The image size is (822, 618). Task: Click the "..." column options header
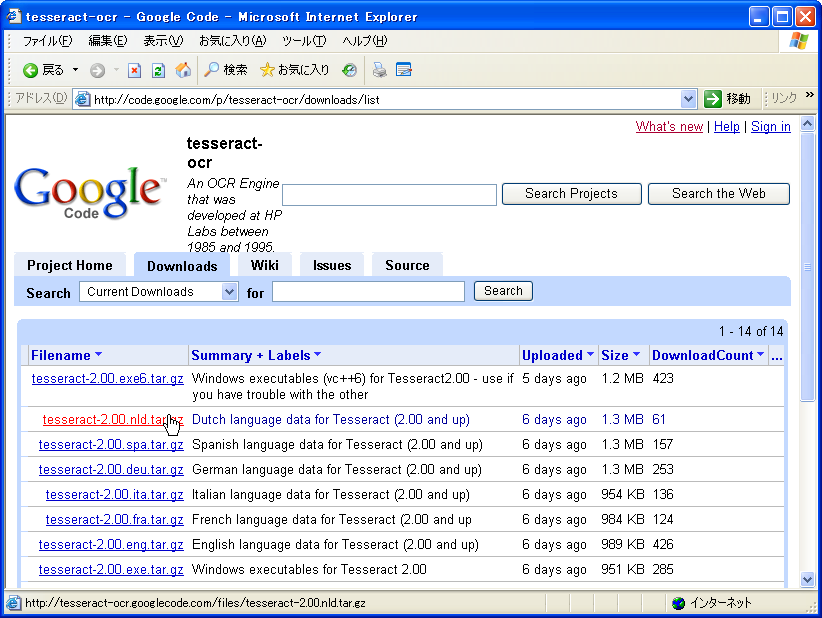[777, 356]
